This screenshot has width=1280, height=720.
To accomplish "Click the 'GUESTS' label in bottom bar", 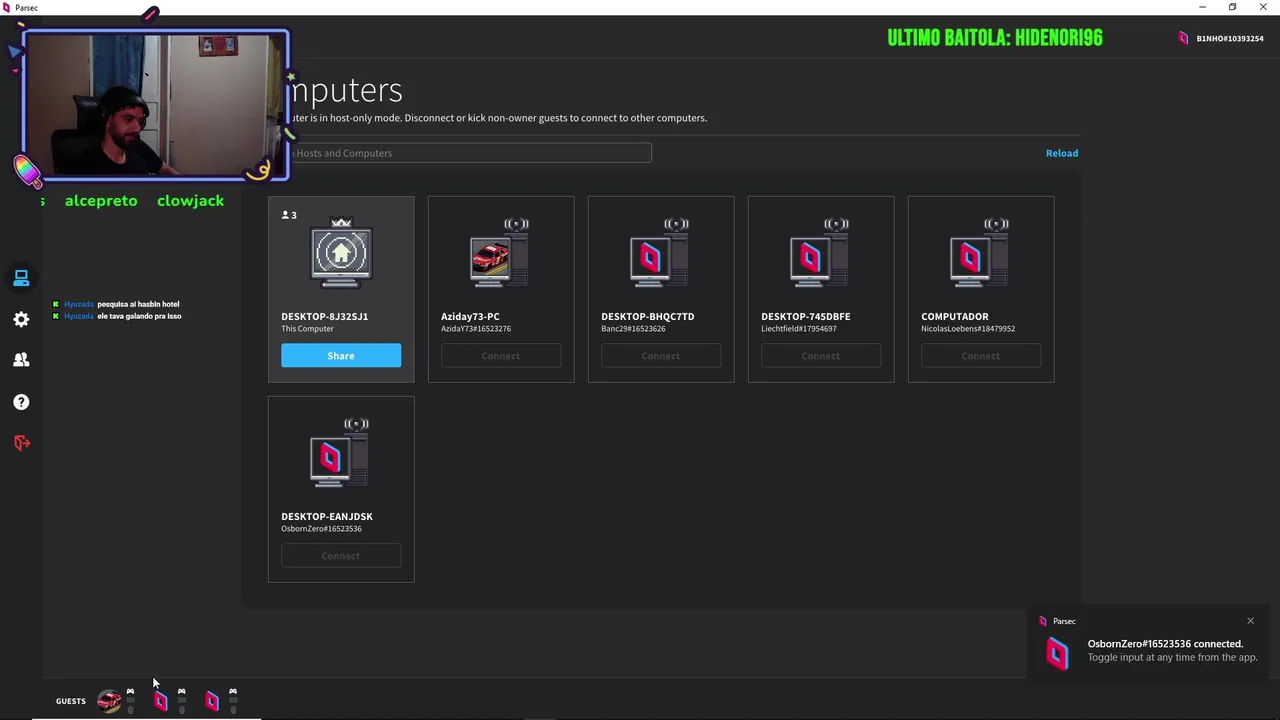I will pyautogui.click(x=71, y=701).
